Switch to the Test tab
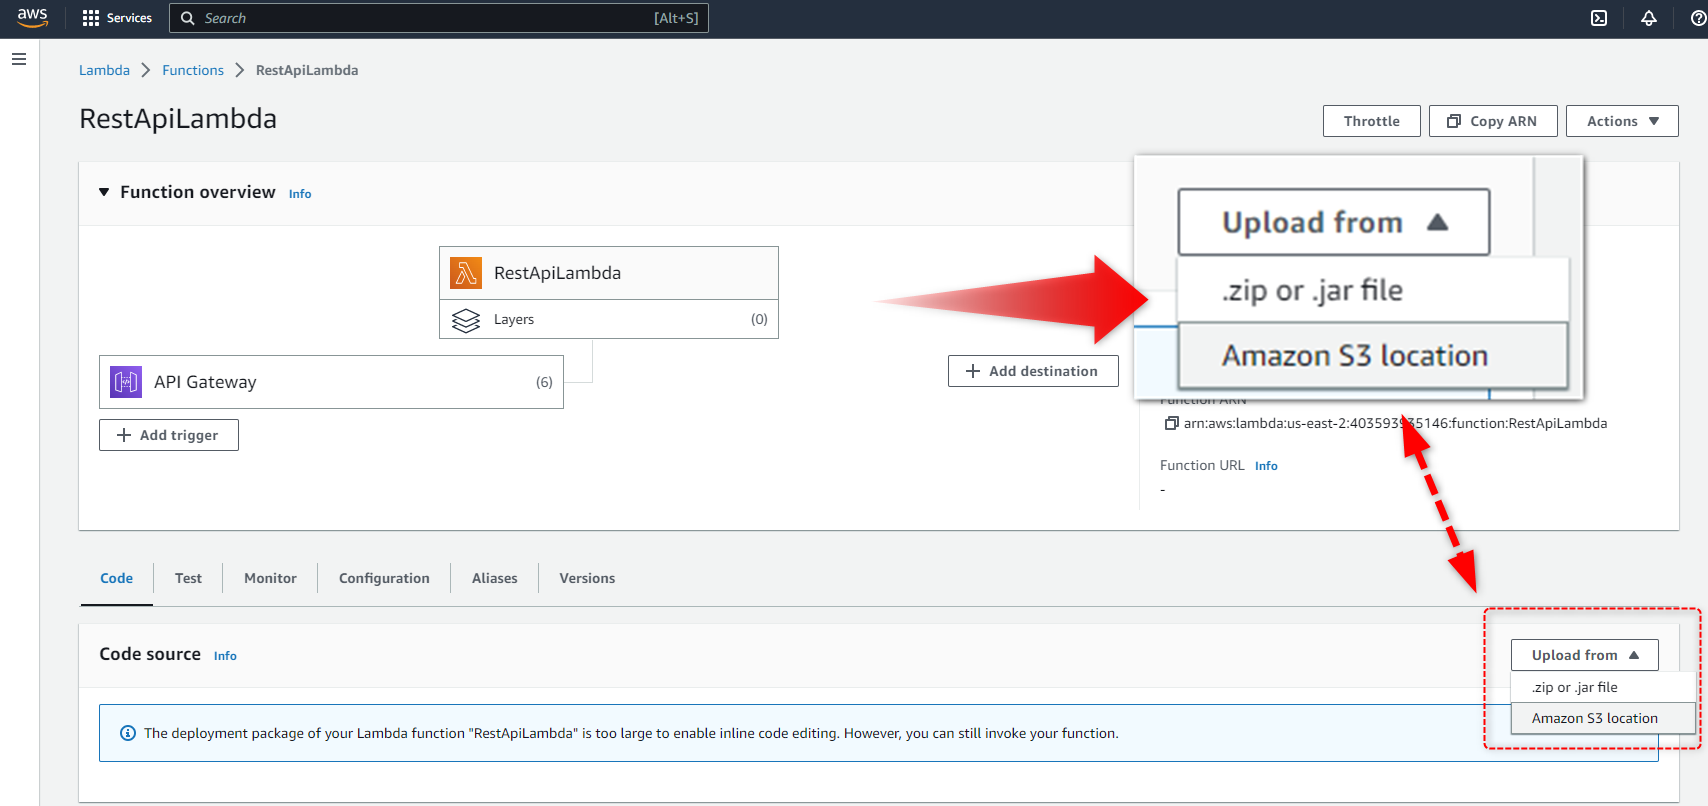Image resolution: width=1708 pixels, height=806 pixels. (188, 578)
